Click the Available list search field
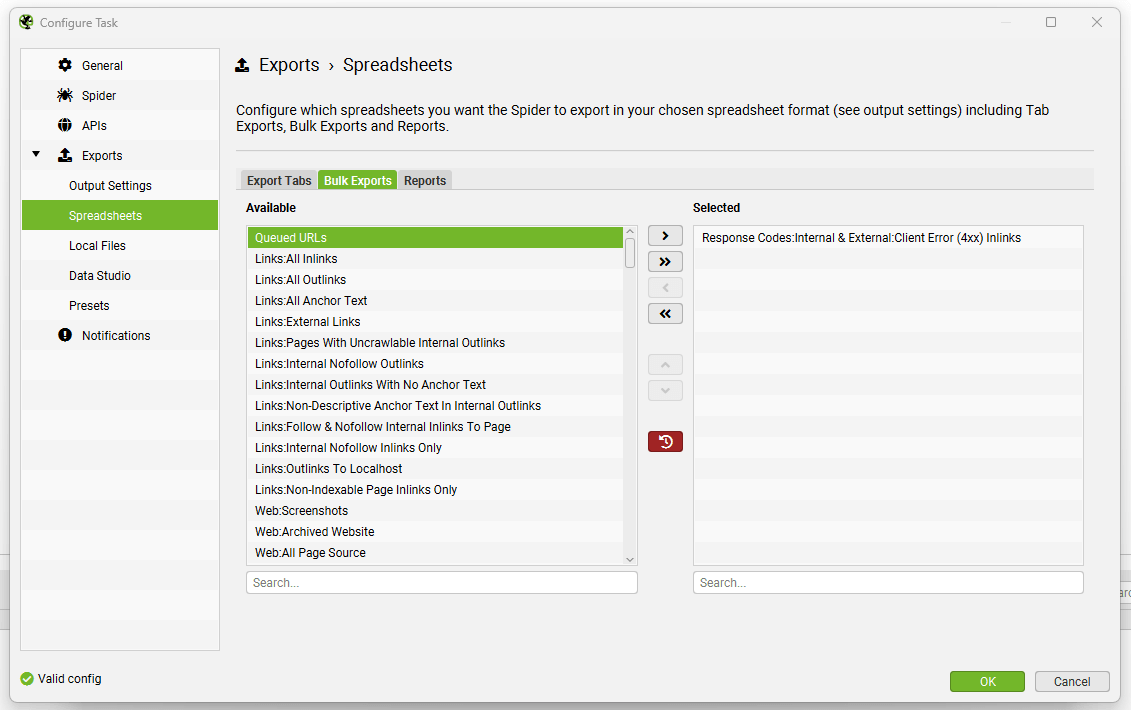The height and width of the screenshot is (710, 1131). (x=441, y=582)
